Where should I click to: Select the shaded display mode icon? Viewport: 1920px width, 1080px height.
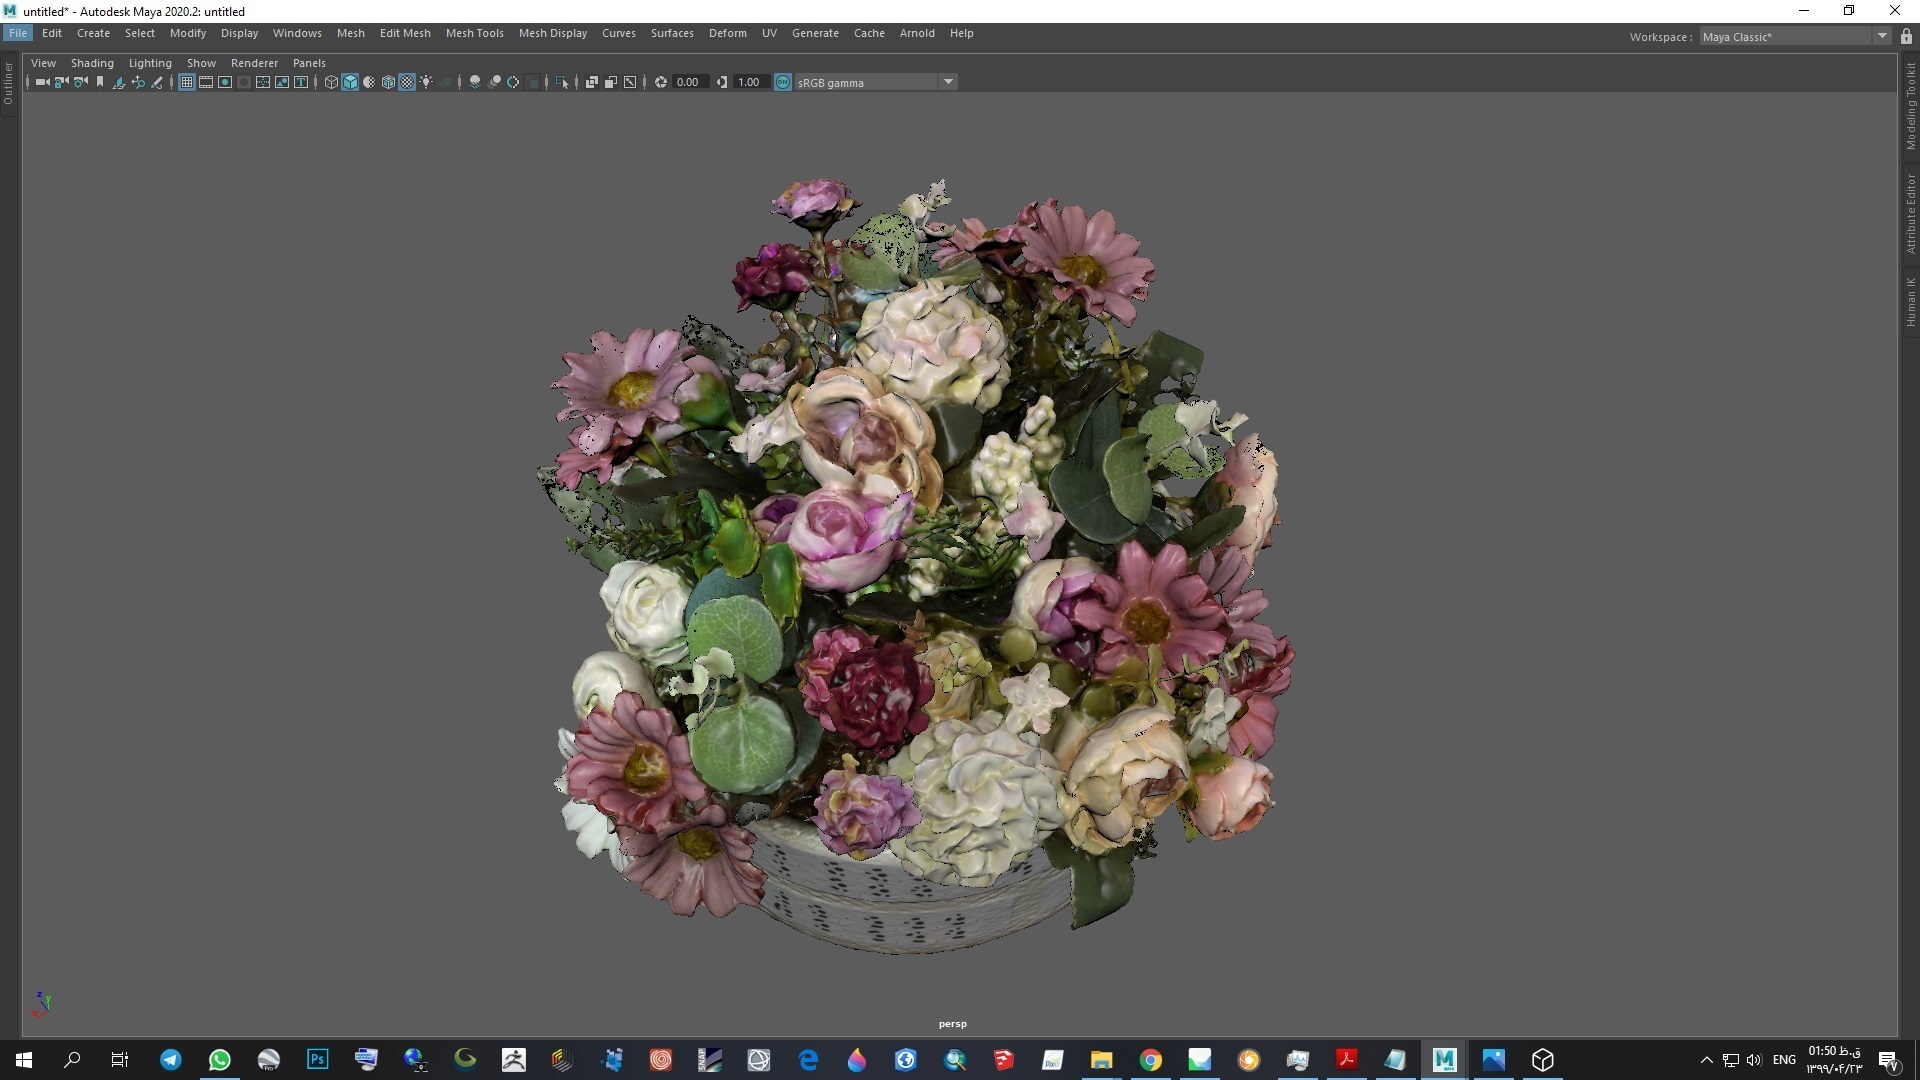350,82
